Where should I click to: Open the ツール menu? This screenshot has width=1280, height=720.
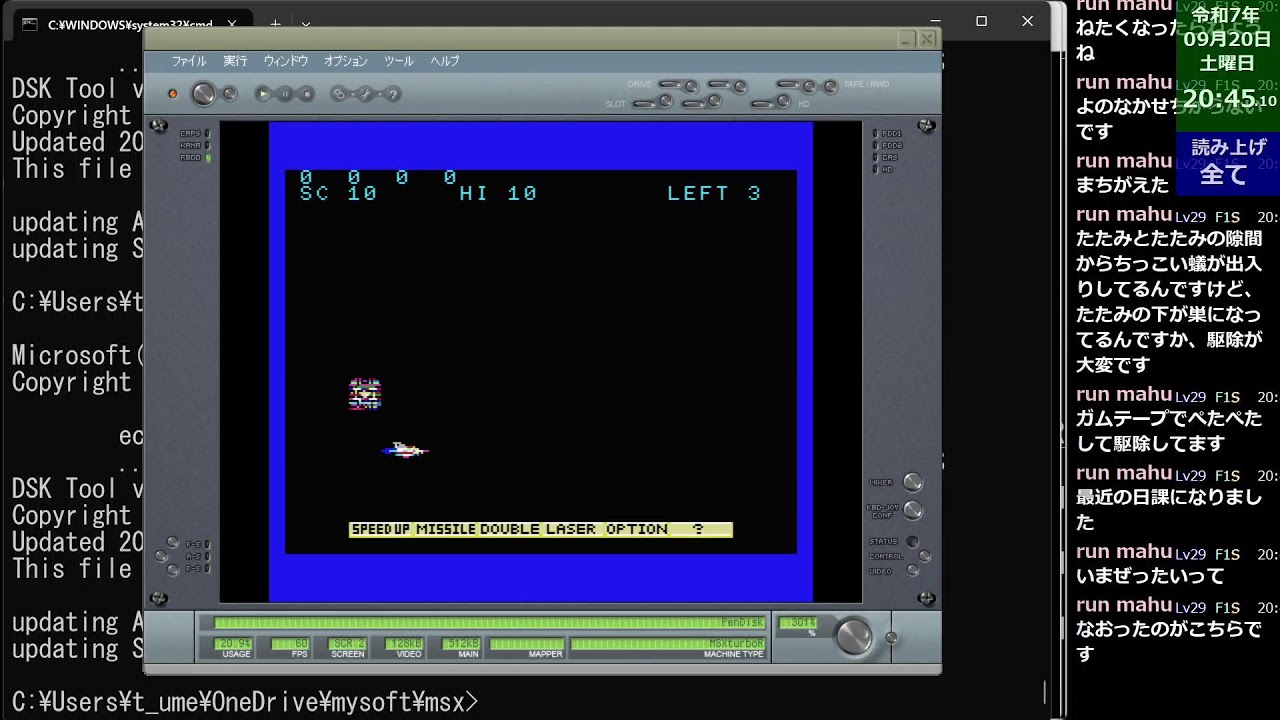pos(398,61)
